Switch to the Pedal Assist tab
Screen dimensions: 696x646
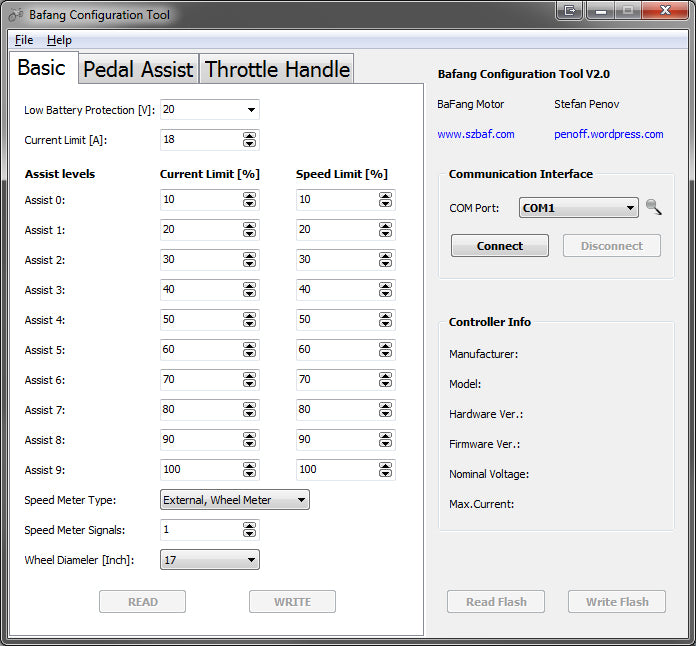click(138, 69)
